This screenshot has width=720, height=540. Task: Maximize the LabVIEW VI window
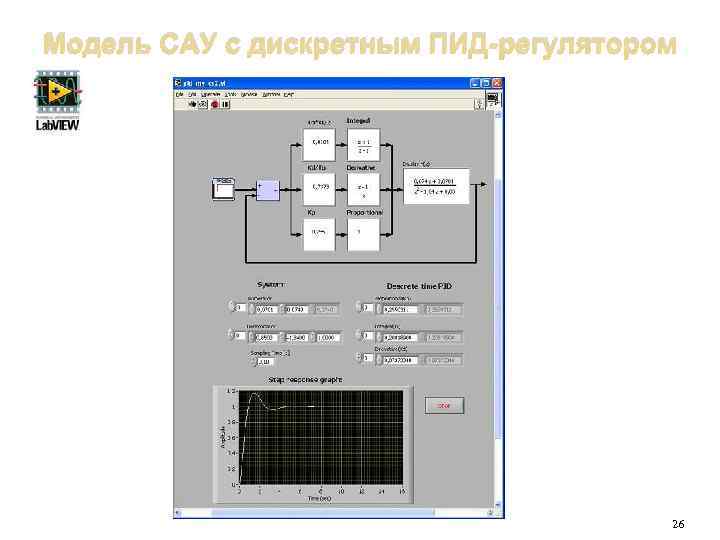(486, 83)
